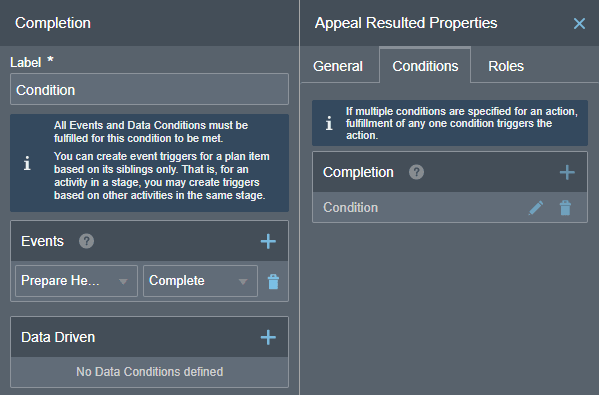Close Appeal Resulted Properties panel
Viewport: 599px width, 395px height.
(x=579, y=24)
